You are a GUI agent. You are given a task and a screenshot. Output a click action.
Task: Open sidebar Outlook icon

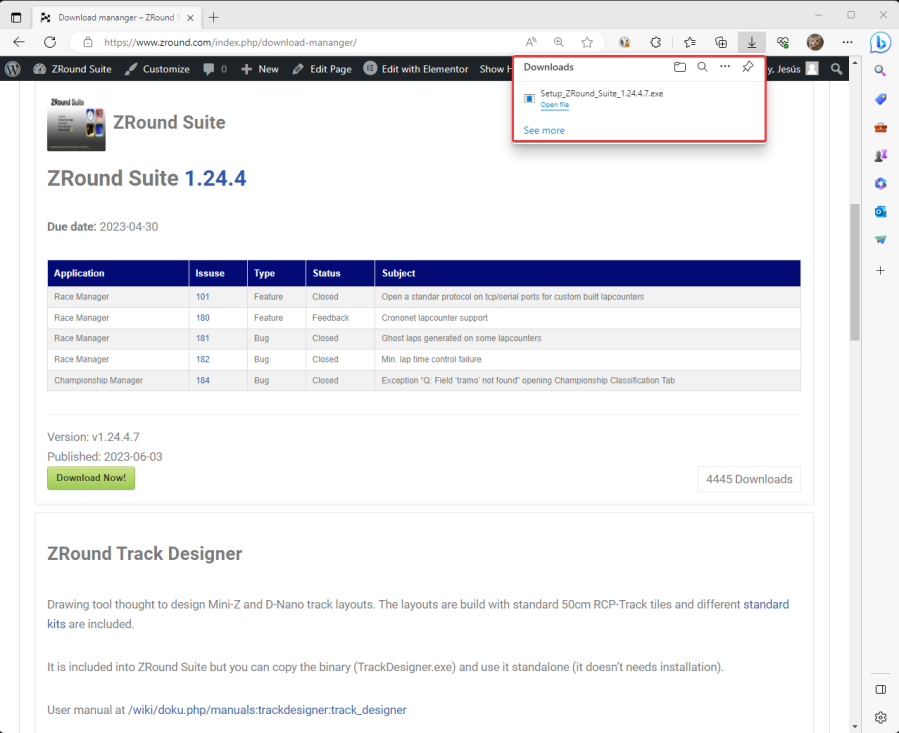(x=880, y=212)
